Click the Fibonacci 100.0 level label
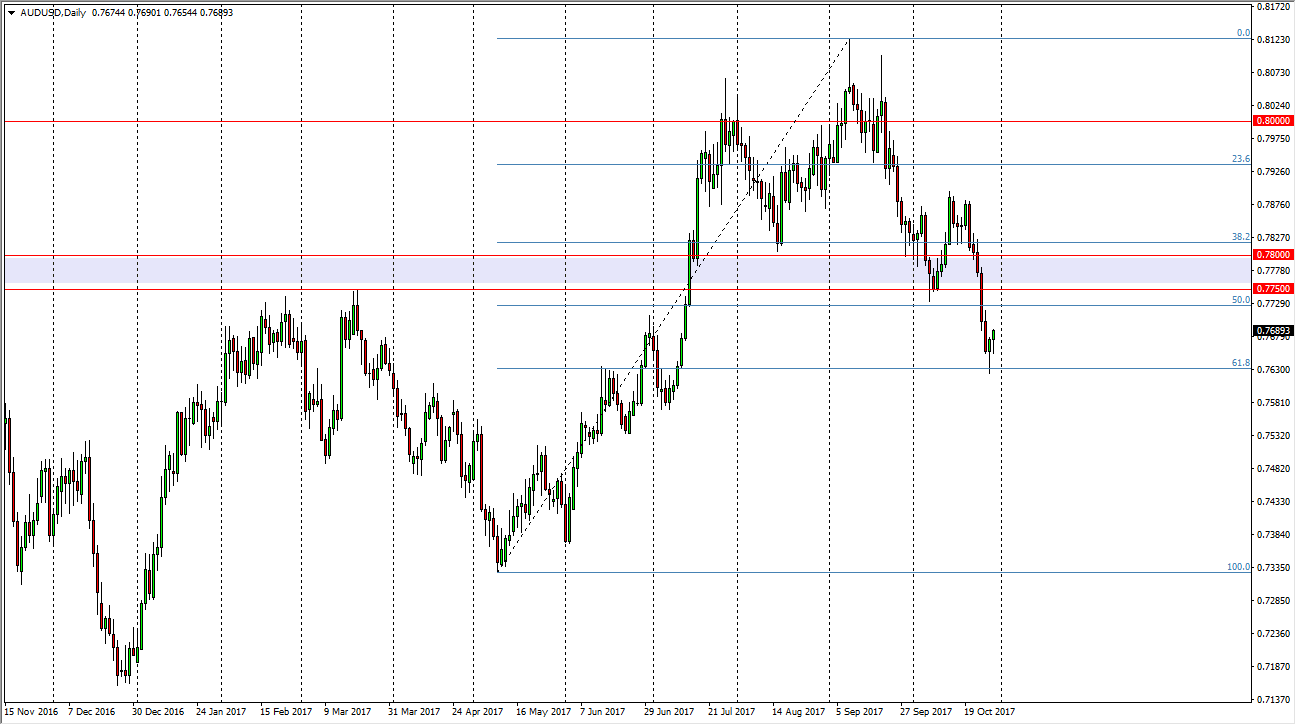 point(1239,567)
